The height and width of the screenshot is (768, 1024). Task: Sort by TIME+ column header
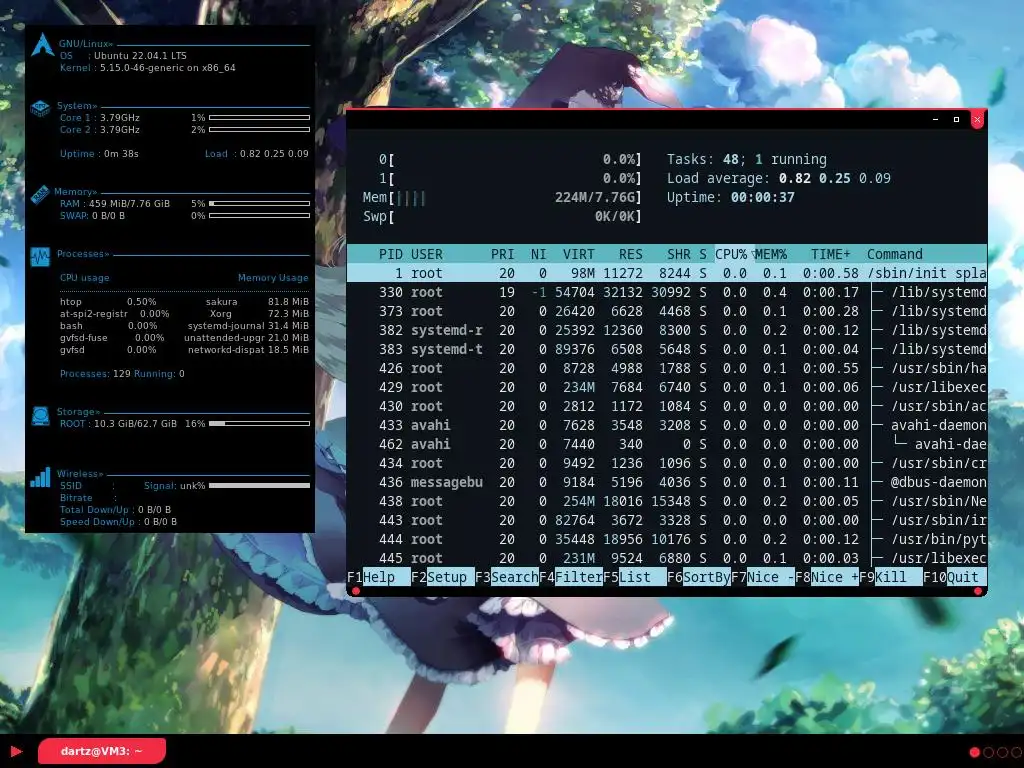(x=831, y=254)
